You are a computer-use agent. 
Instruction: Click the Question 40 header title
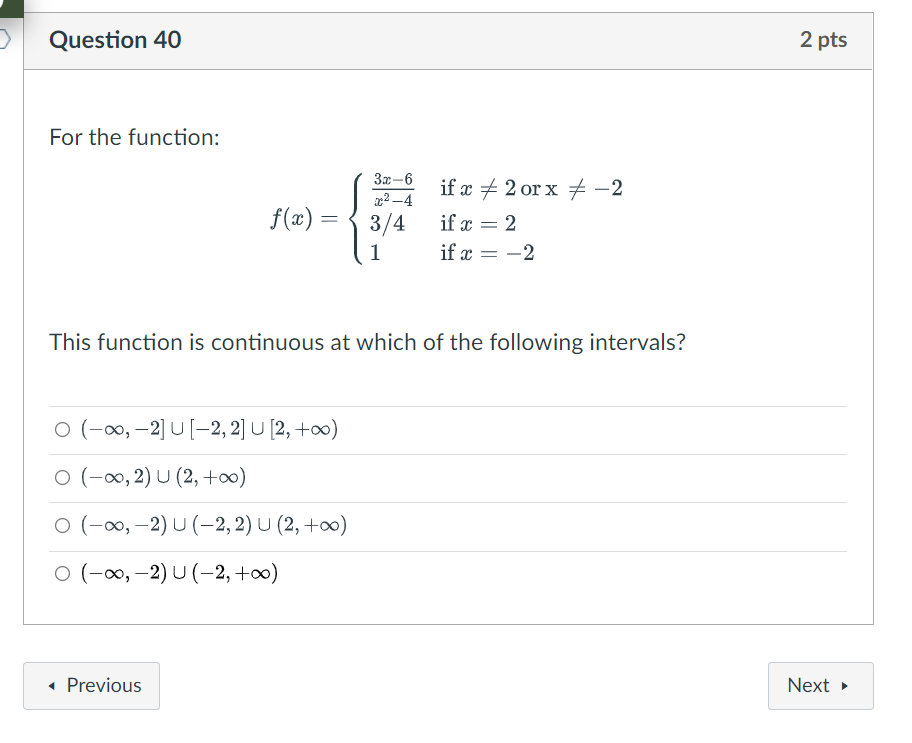coord(115,40)
